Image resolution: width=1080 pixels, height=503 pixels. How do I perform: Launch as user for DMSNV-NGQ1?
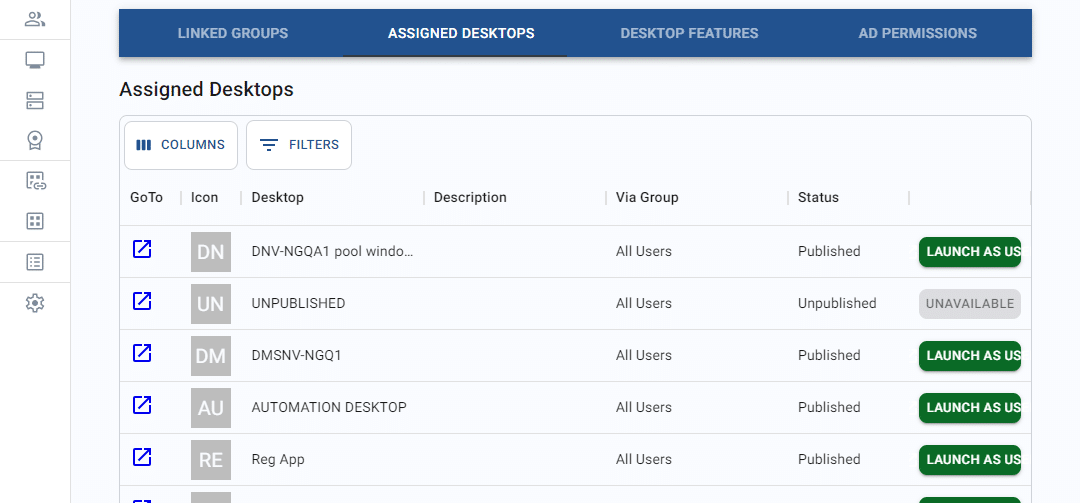970,356
